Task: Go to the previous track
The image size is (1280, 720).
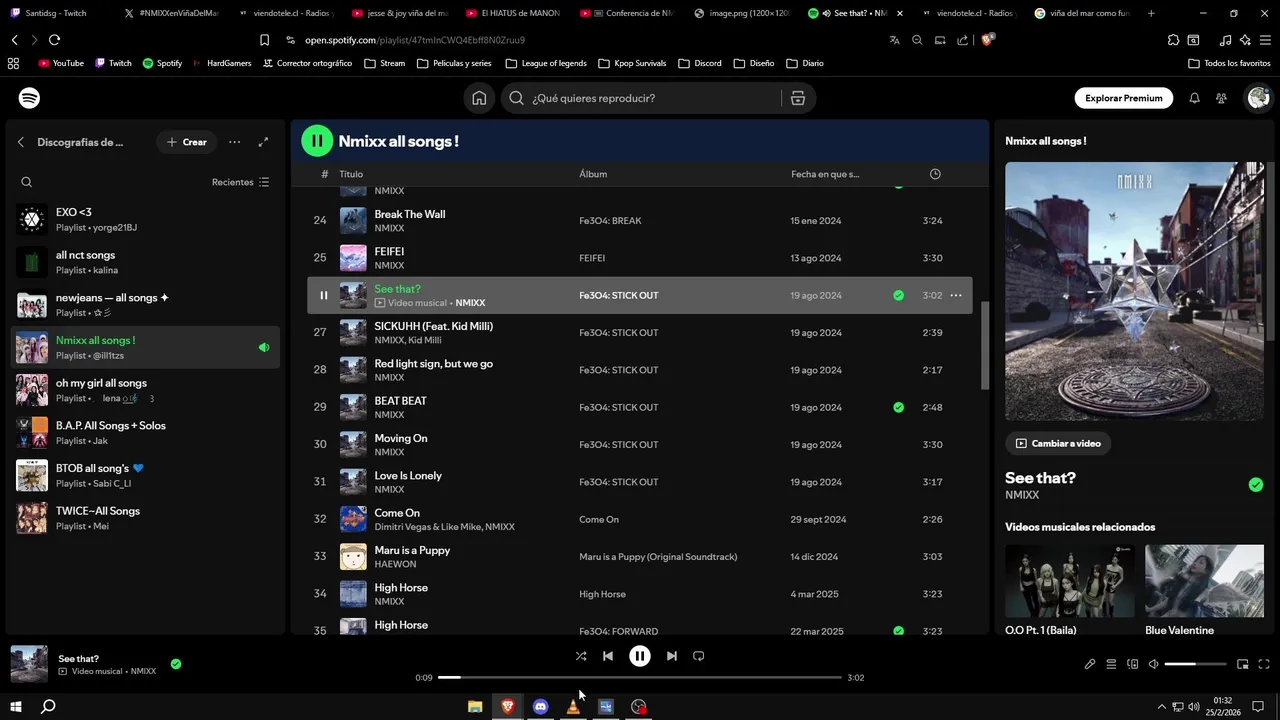Action: [x=608, y=656]
